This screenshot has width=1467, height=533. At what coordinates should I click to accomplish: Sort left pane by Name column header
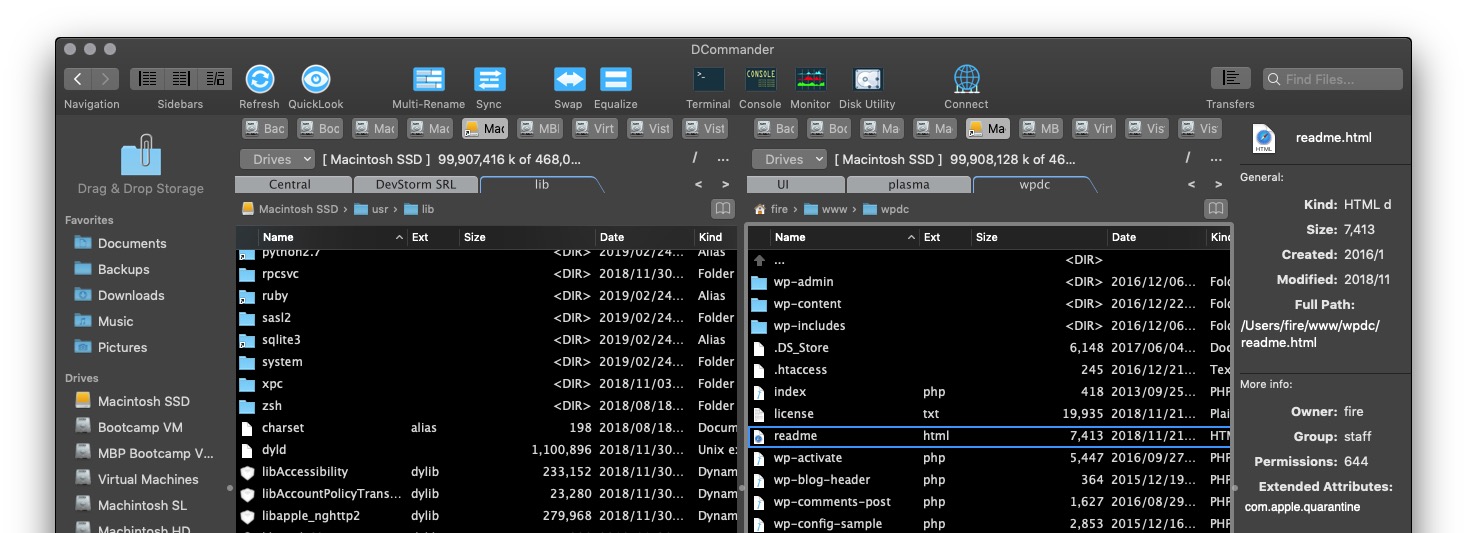click(x=333, y=237)
